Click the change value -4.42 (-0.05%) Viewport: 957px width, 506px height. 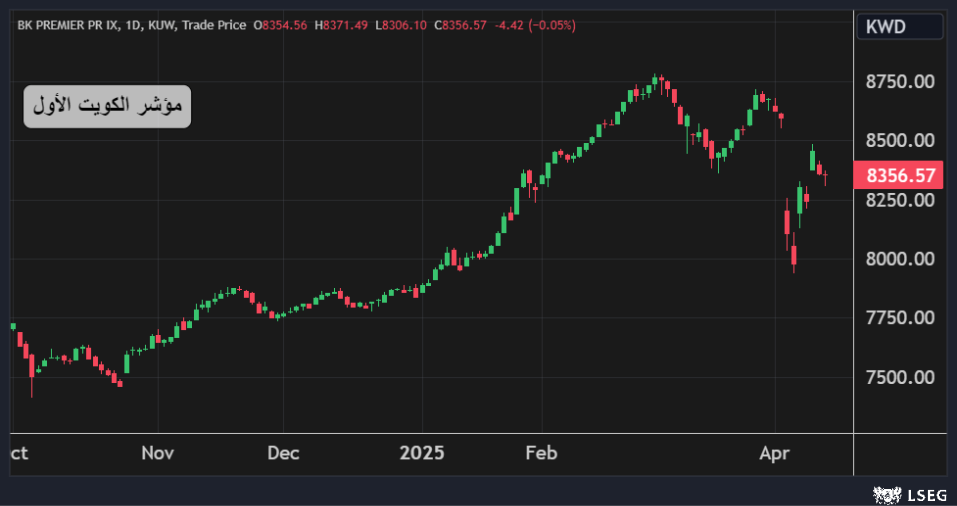click(535, 26)
